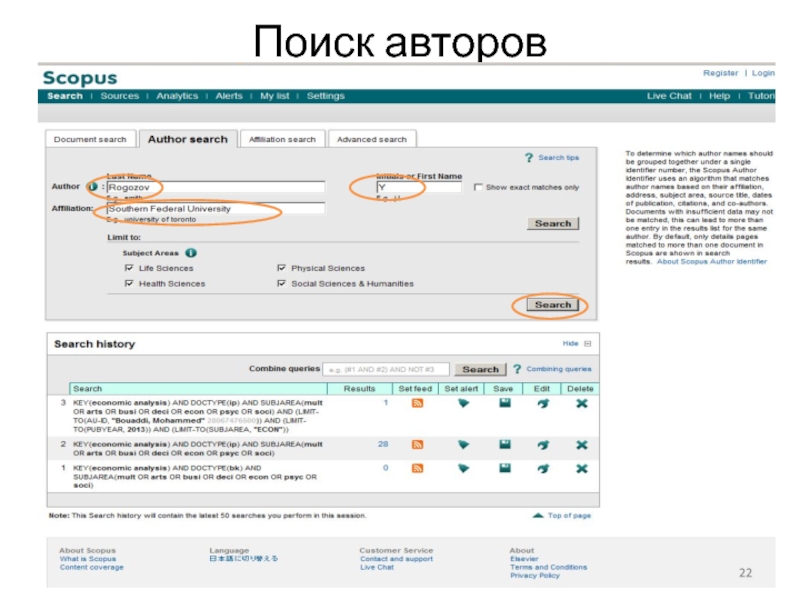
Task: Click RSS feed icon for search 1
Action: click(417, 468)
